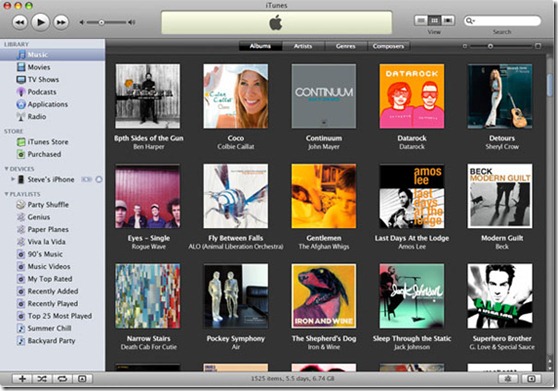Viewport: 558px width, 391px height.
Task: Collapse the Playlists section
Action: [x=6, y=194]
